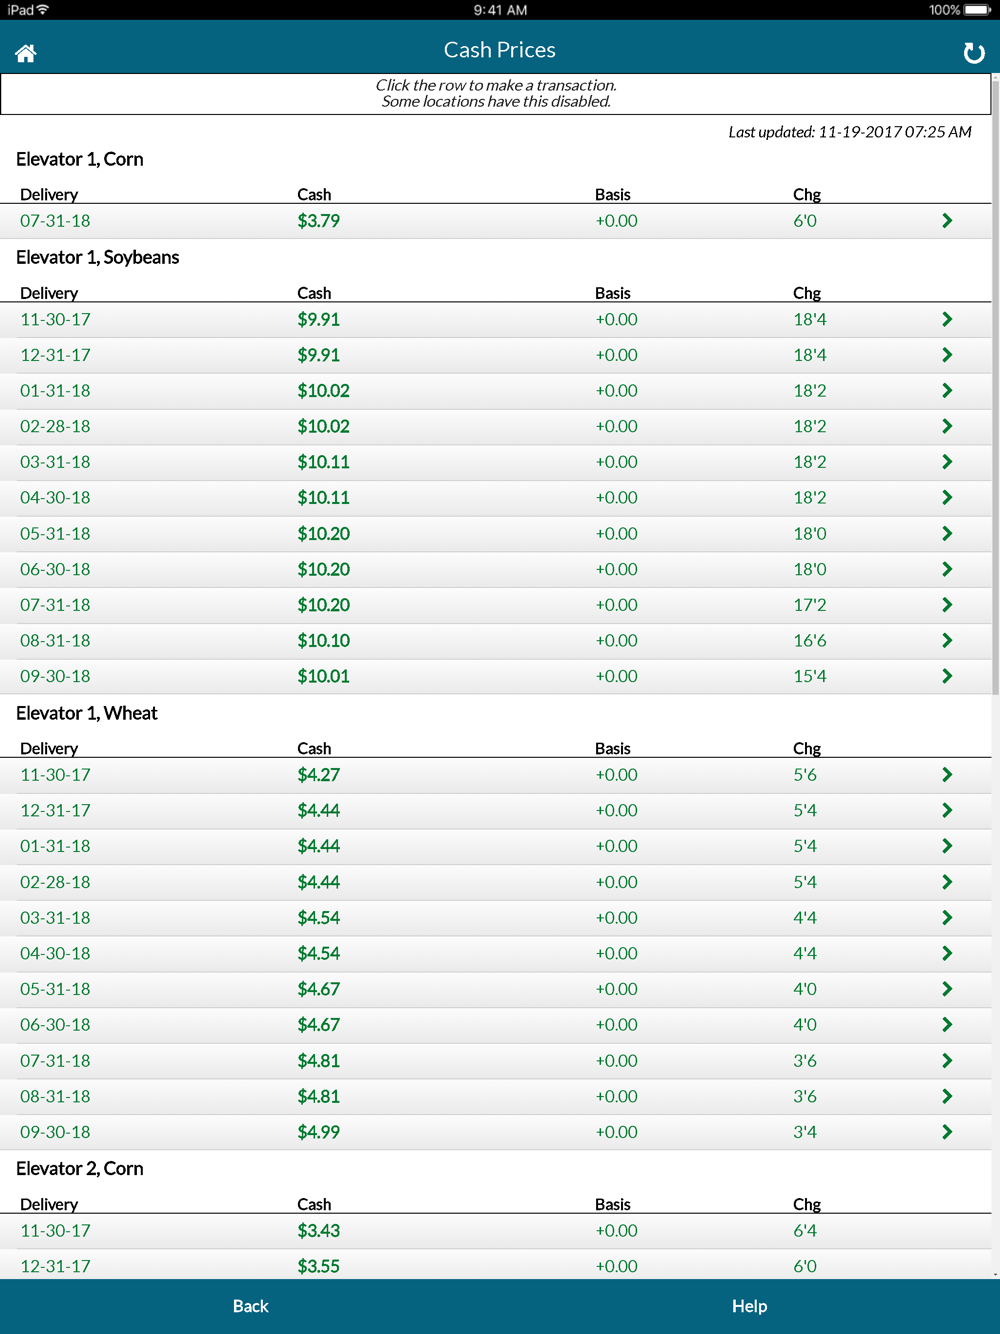Tap the Back button in bottom bar

tap(250, 1306)
